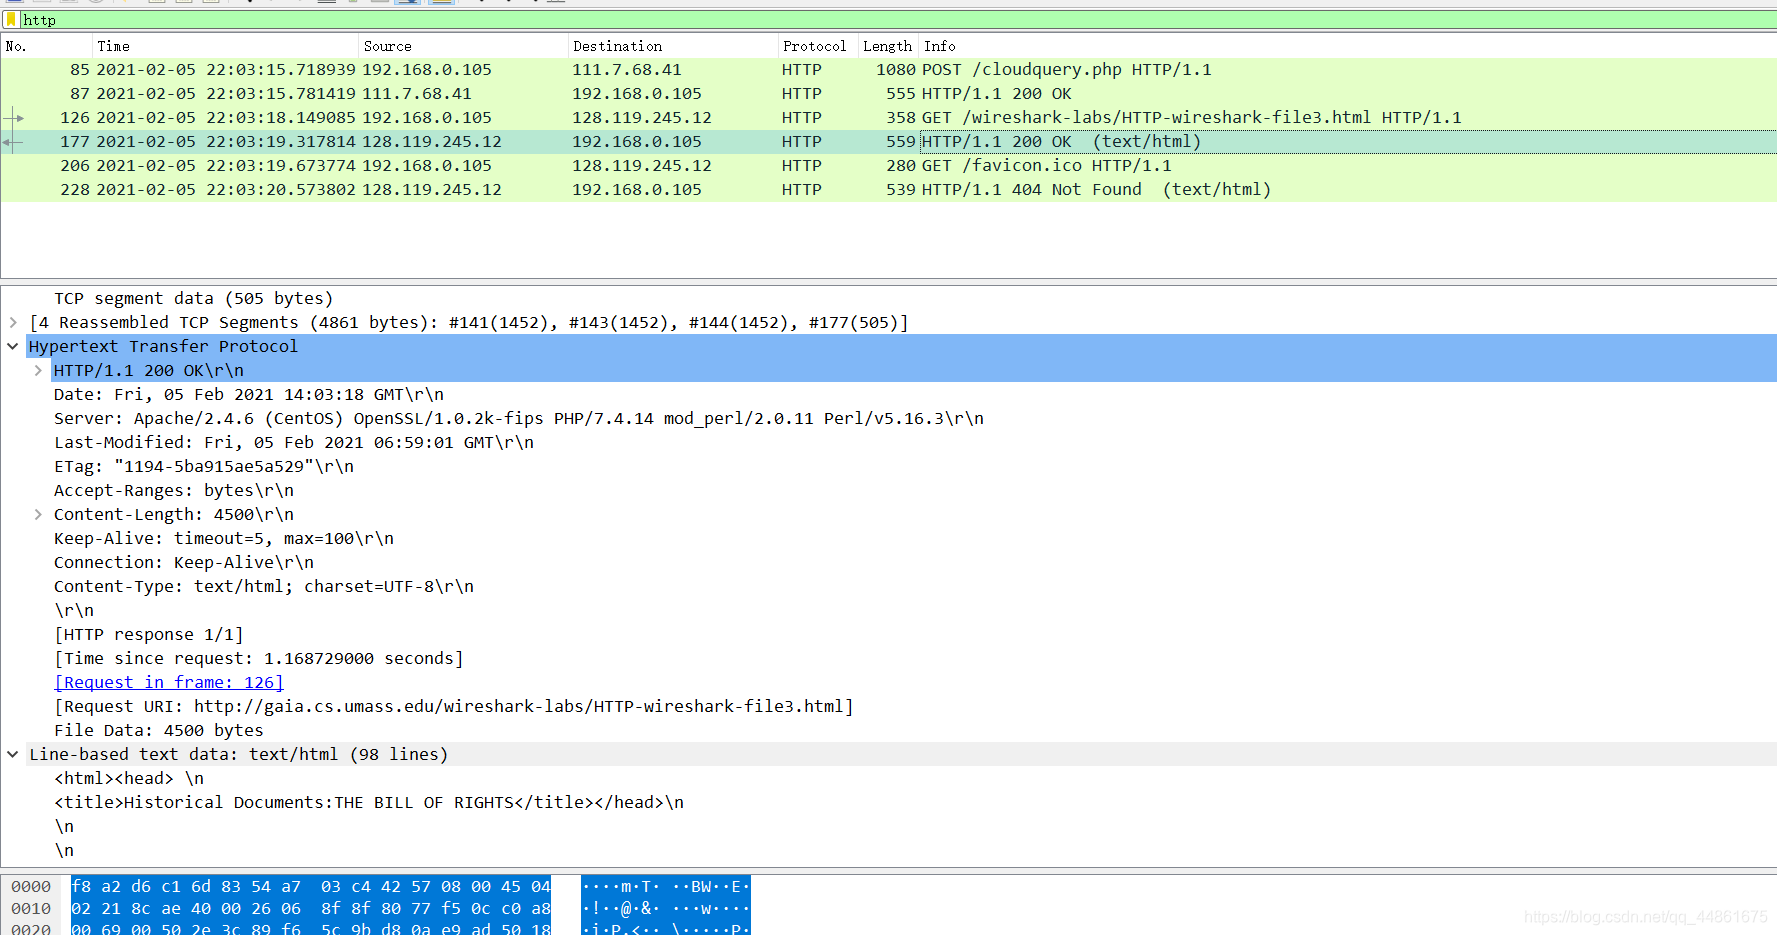Screen dimensions: 1777x935
Task: Sort packets by the Destination column header
Action: pos(673,46)
